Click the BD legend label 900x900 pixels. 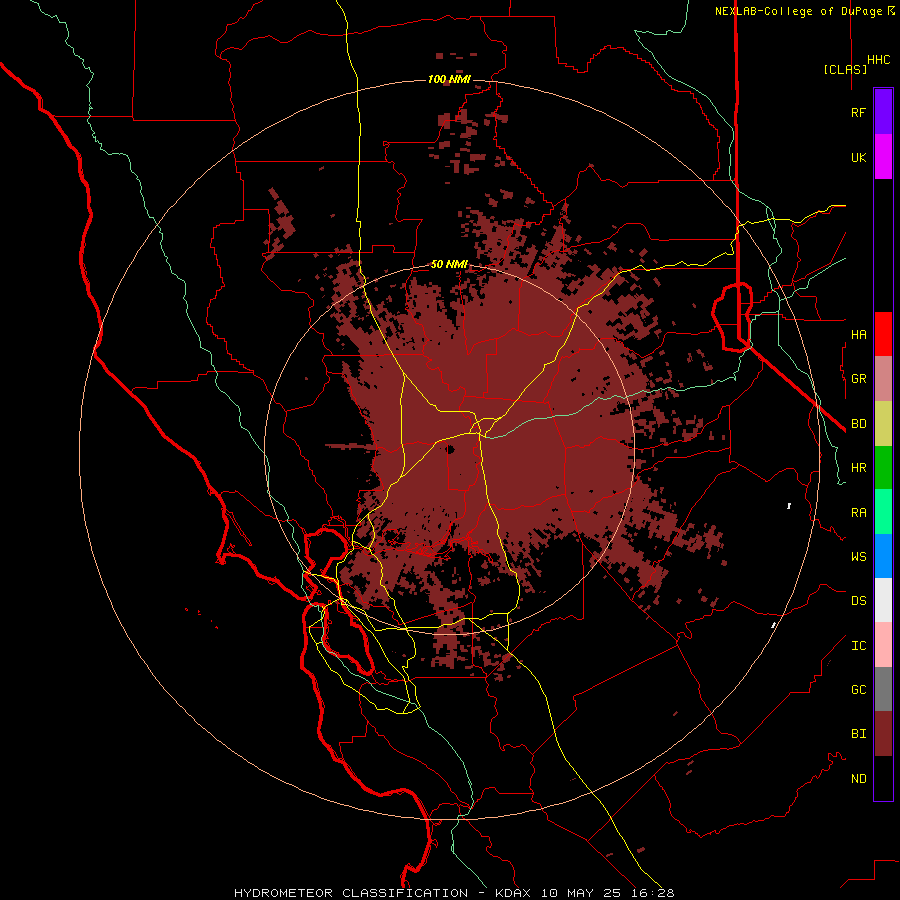[x=858, y=423]
